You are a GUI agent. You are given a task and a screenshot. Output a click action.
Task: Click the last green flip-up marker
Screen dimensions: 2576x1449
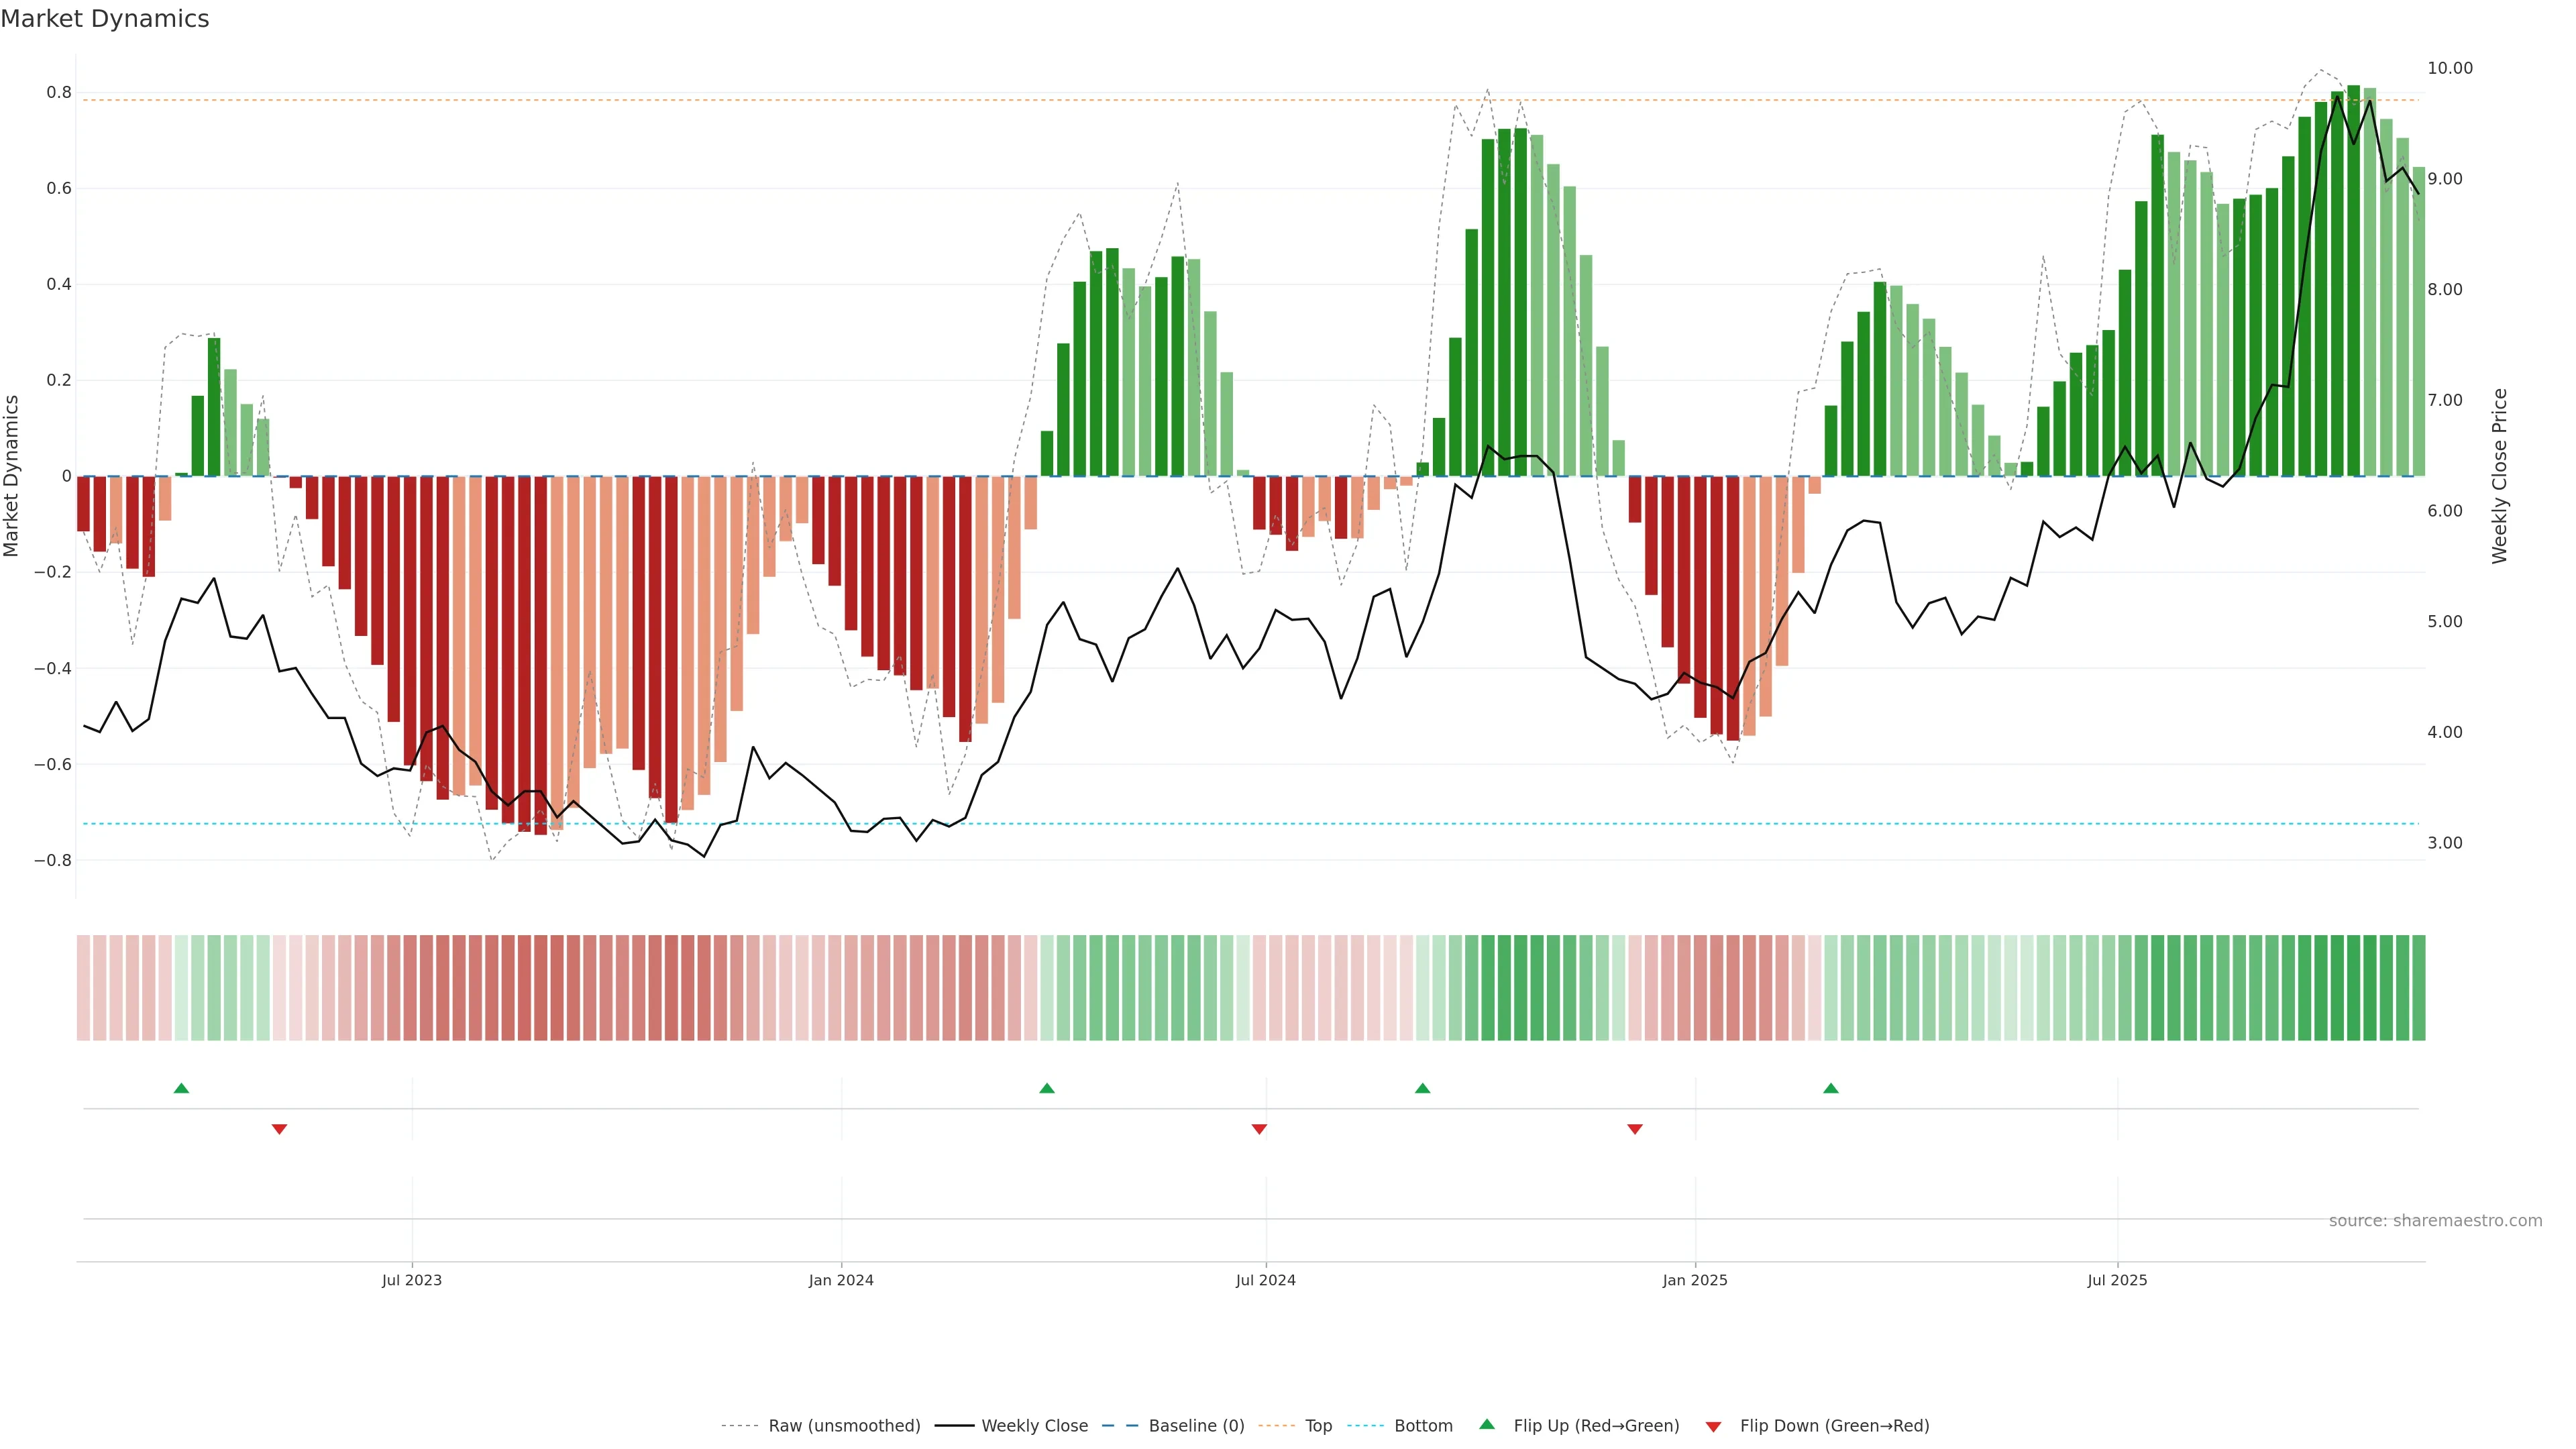1831,1088
